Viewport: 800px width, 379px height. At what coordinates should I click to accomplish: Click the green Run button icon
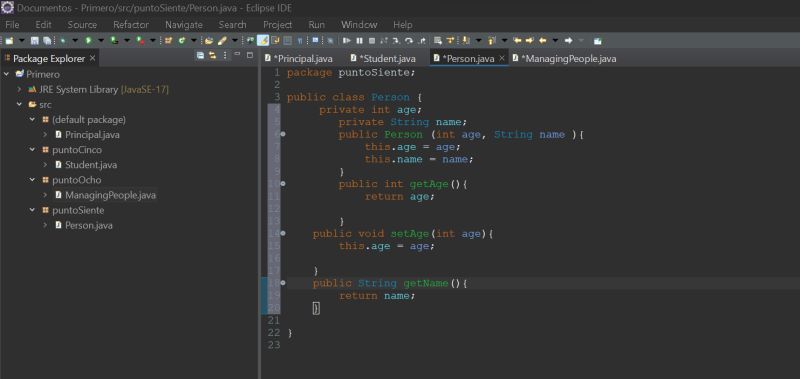[88, 40]
